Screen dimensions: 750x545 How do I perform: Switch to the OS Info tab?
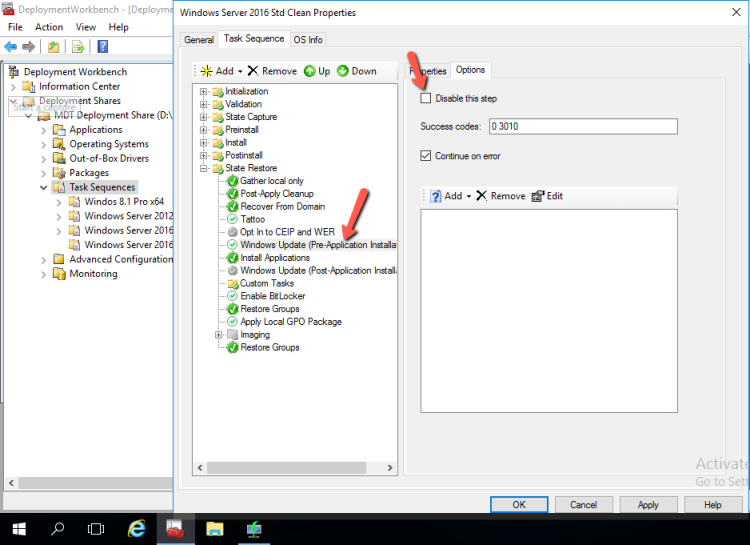click(308, 39)
